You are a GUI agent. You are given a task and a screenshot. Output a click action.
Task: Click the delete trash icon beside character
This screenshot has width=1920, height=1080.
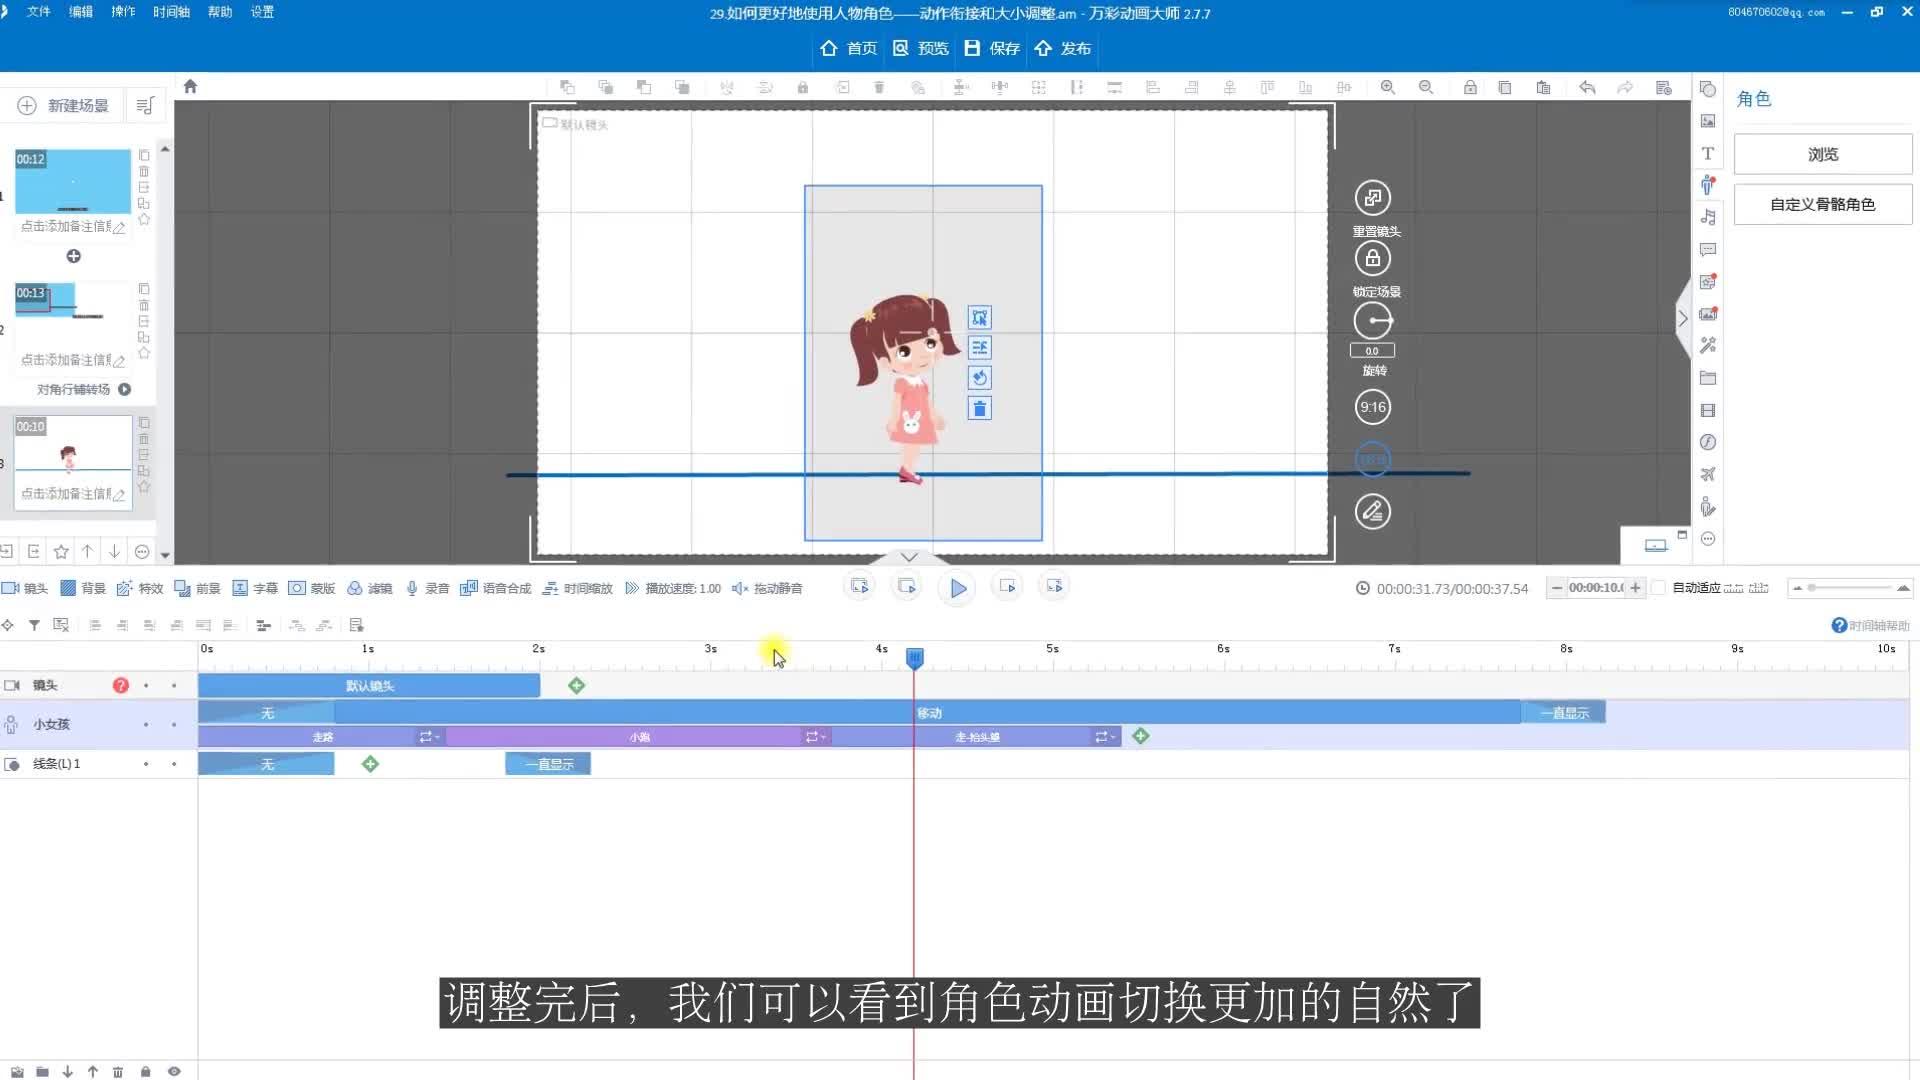click(x=979, y=408)
